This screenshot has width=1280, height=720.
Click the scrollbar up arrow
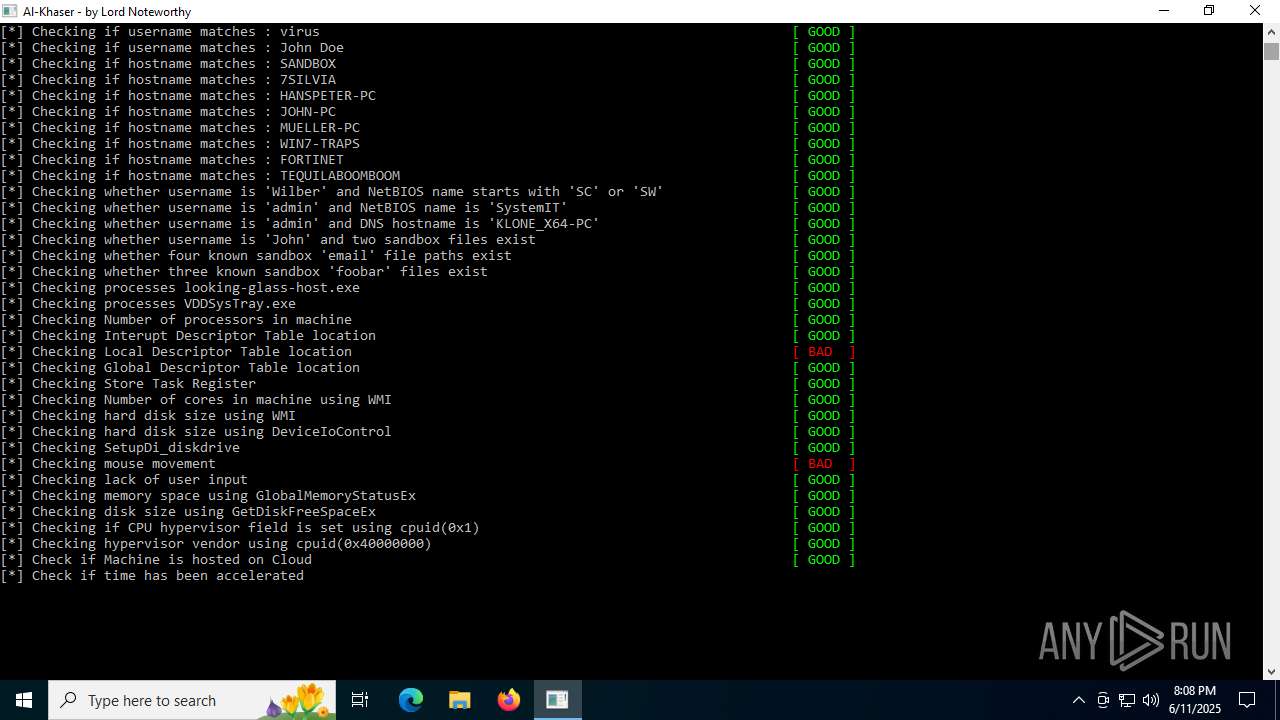pos(1271,32)
